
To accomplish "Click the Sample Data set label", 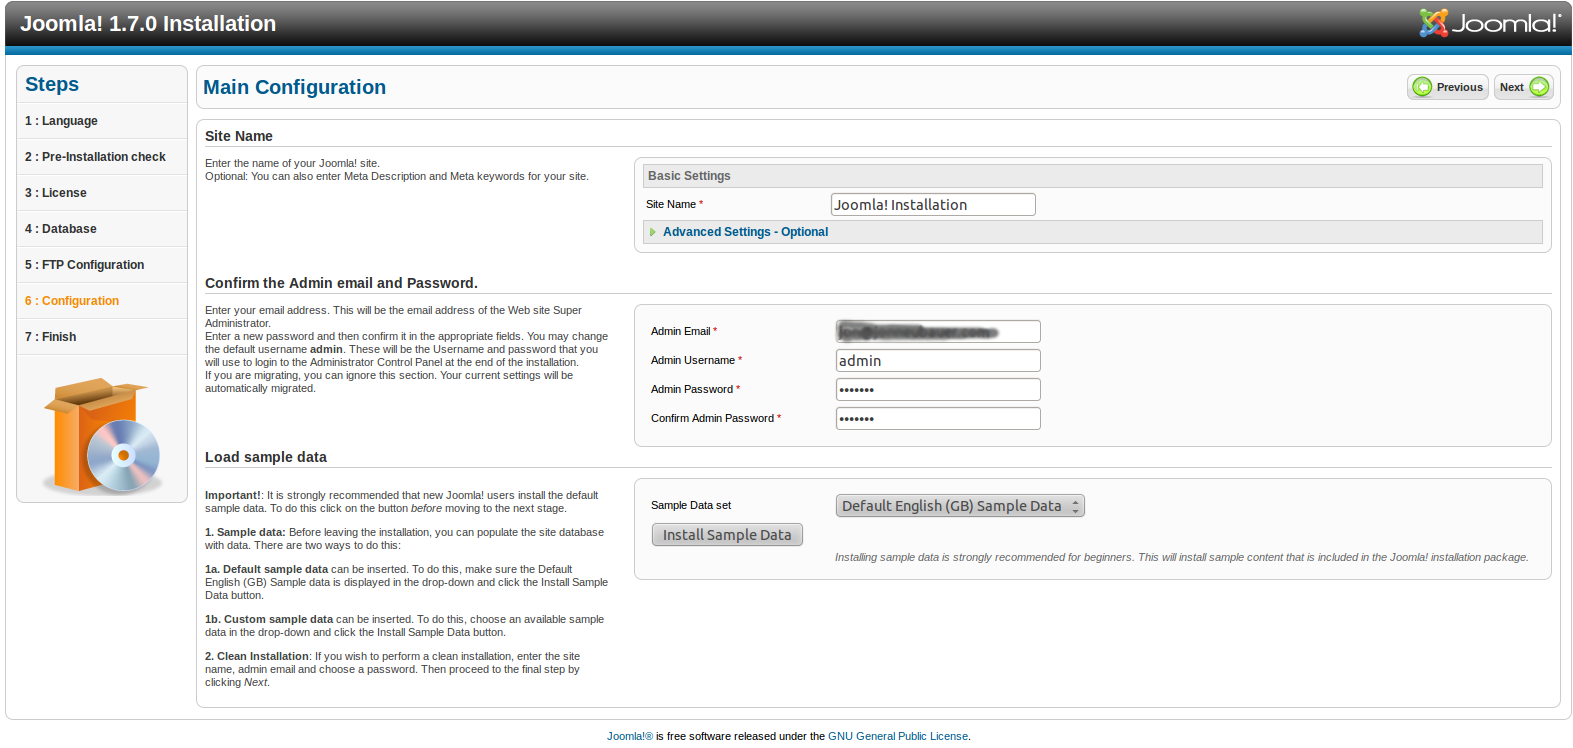I will click(691, 506).
